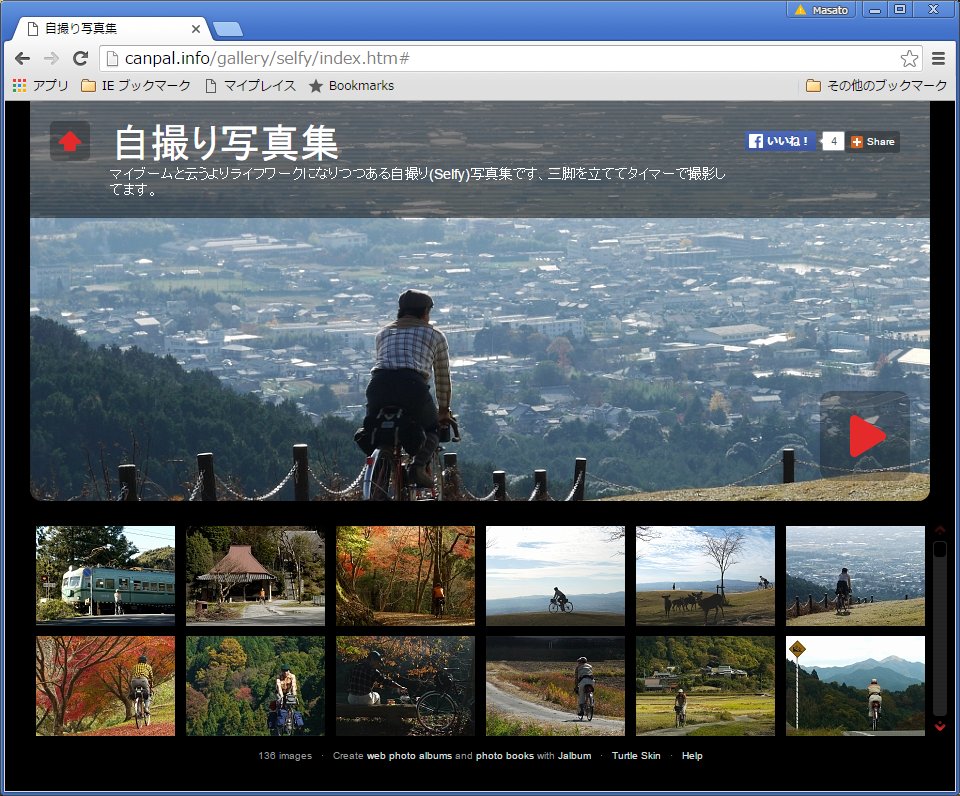Open the Jalbum link in footer
960x796 pixels.
[574, 756]
